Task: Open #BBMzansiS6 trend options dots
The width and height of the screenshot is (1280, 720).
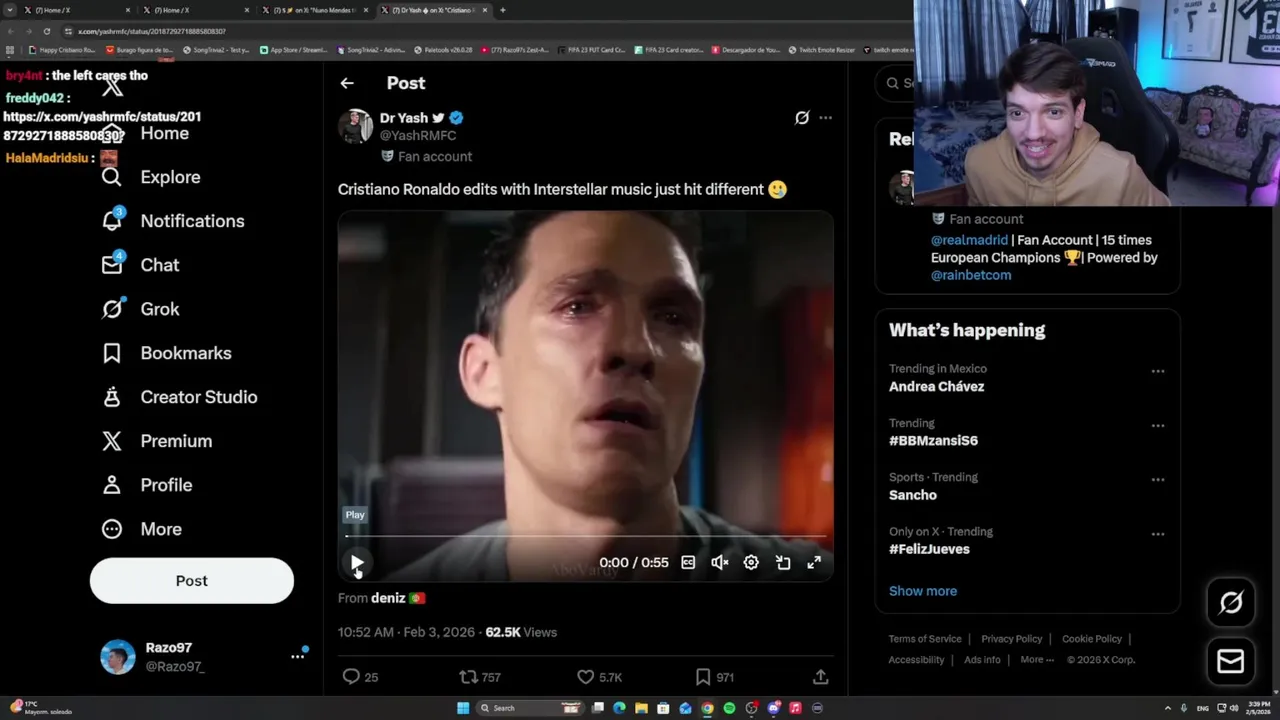Action: (1158, 425)
